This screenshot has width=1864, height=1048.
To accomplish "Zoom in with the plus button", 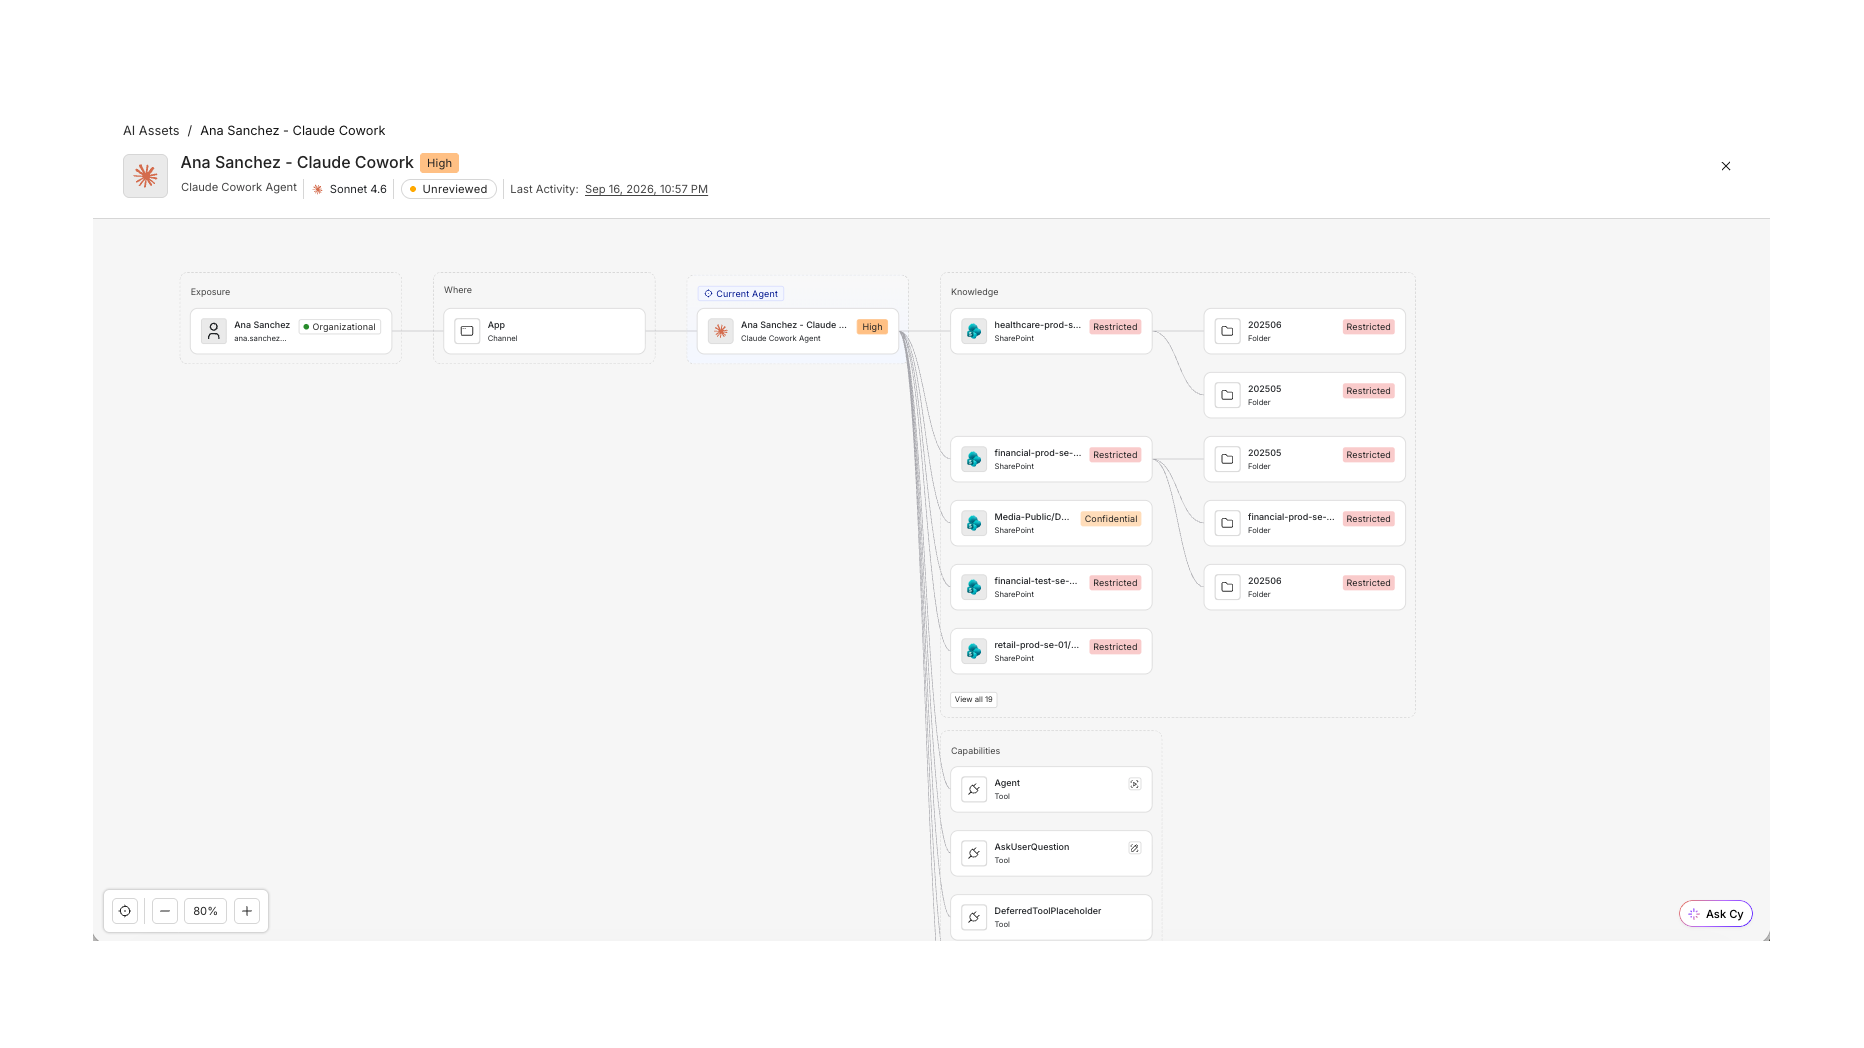I will pyautogui.click(x=247, y=911).
